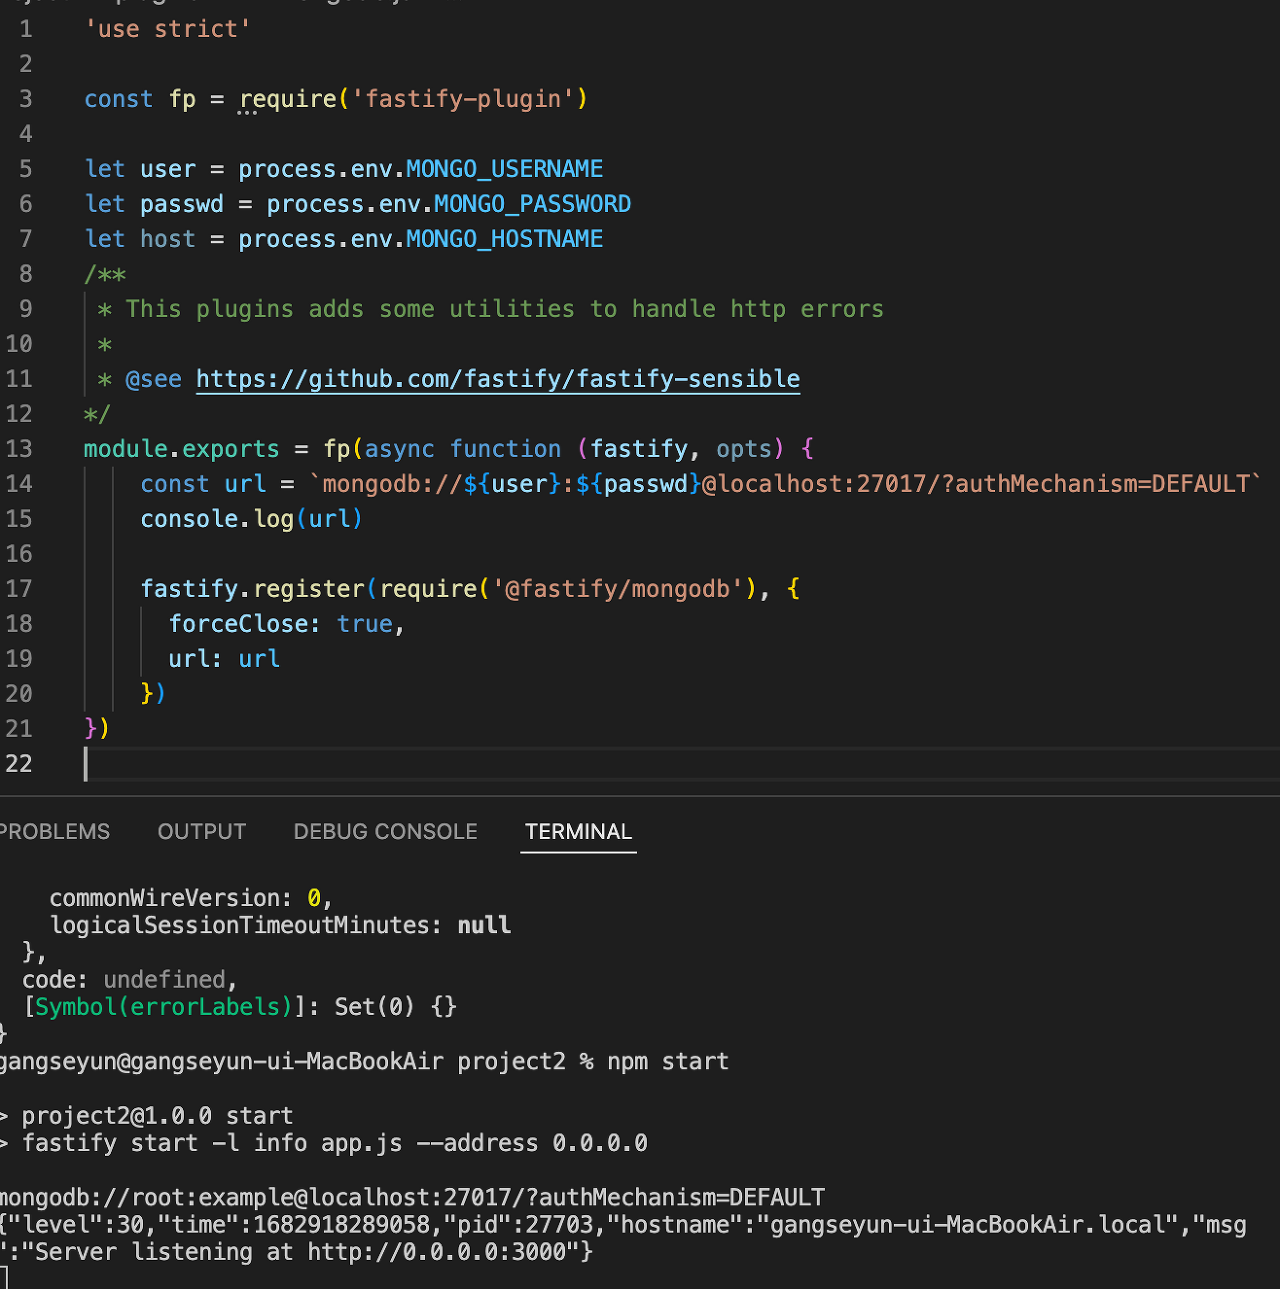Screen dimensions: 1280x1289
Task: Click 'logicalSessionTimeoutMinutes: null' terminal line
Action: pos(280,925)
